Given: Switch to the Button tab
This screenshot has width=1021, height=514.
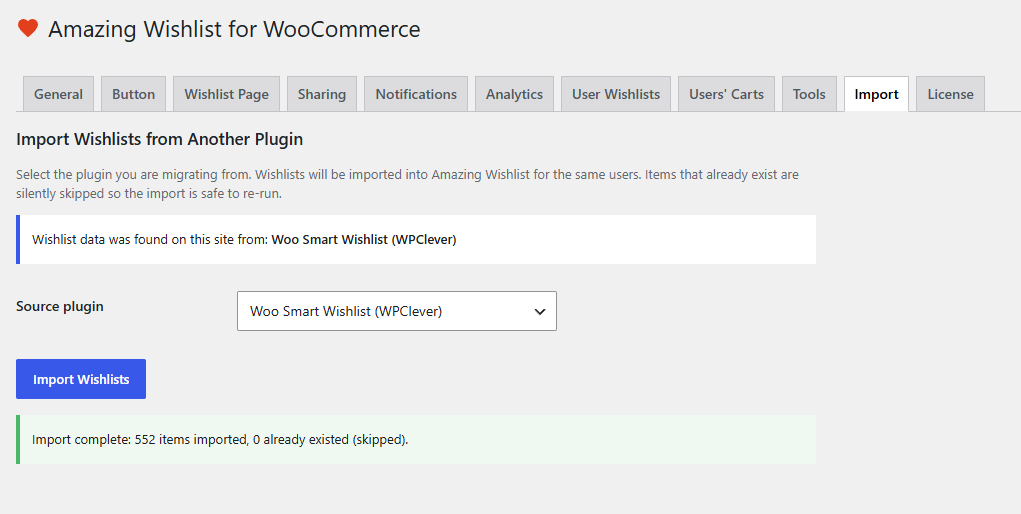Looking at the screenshot, I should pos(133,94).
